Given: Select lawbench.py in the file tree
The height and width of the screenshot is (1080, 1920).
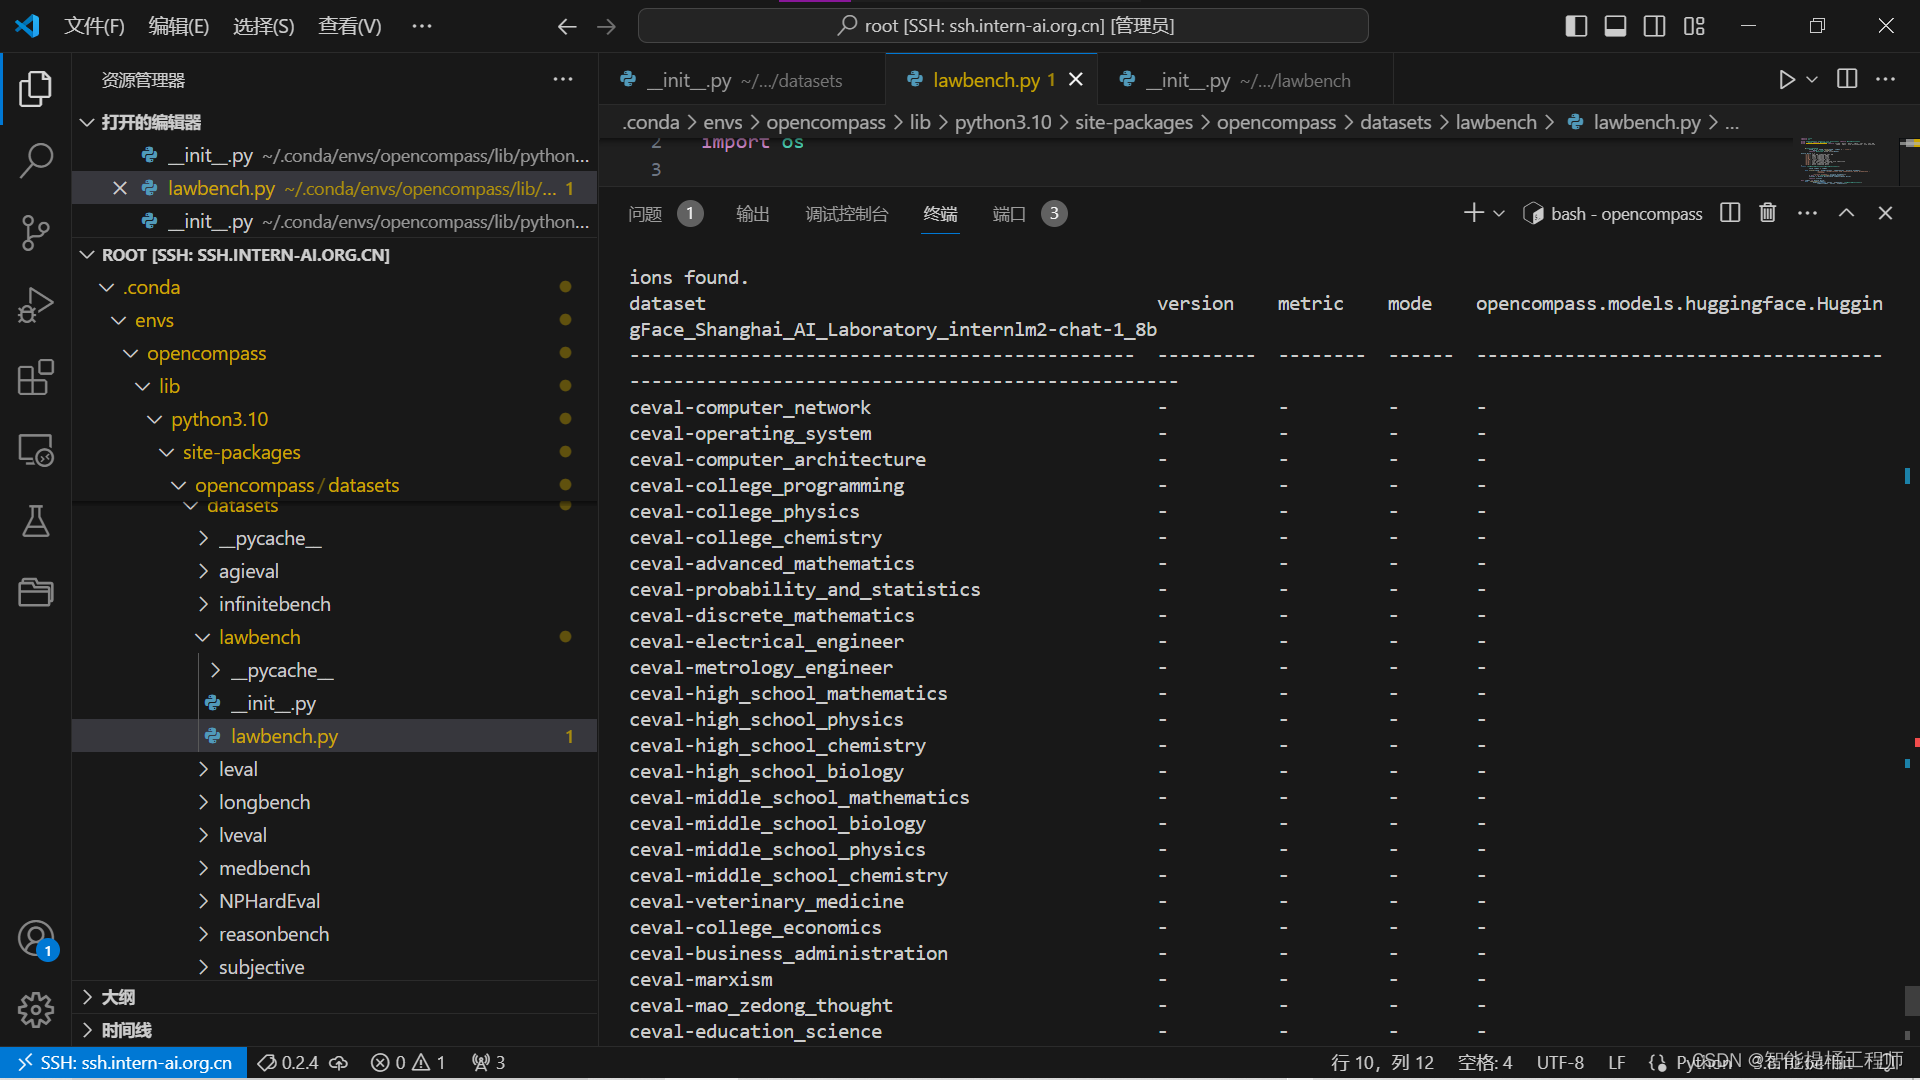Looking at the screenshot, I should [x=334, y=736].
